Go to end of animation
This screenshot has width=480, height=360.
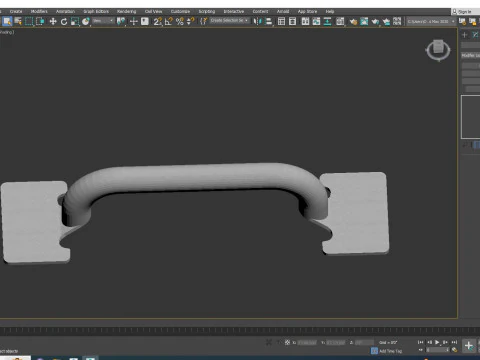(454, 342)
